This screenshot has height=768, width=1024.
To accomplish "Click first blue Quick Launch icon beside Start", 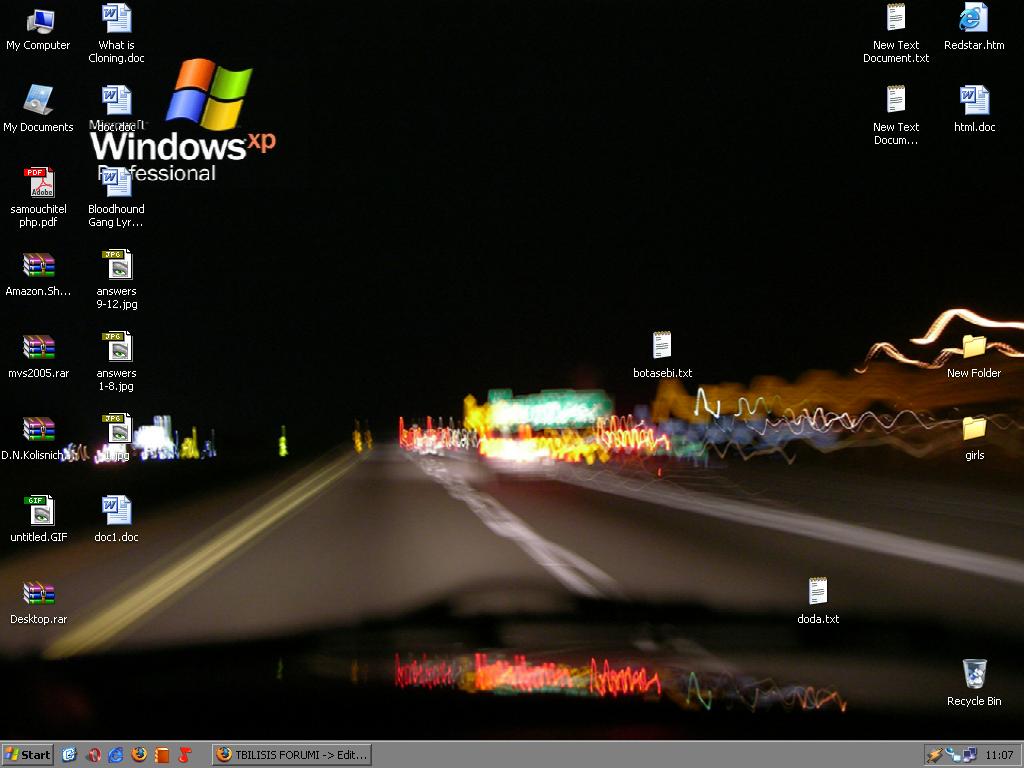I will [69, 755].
